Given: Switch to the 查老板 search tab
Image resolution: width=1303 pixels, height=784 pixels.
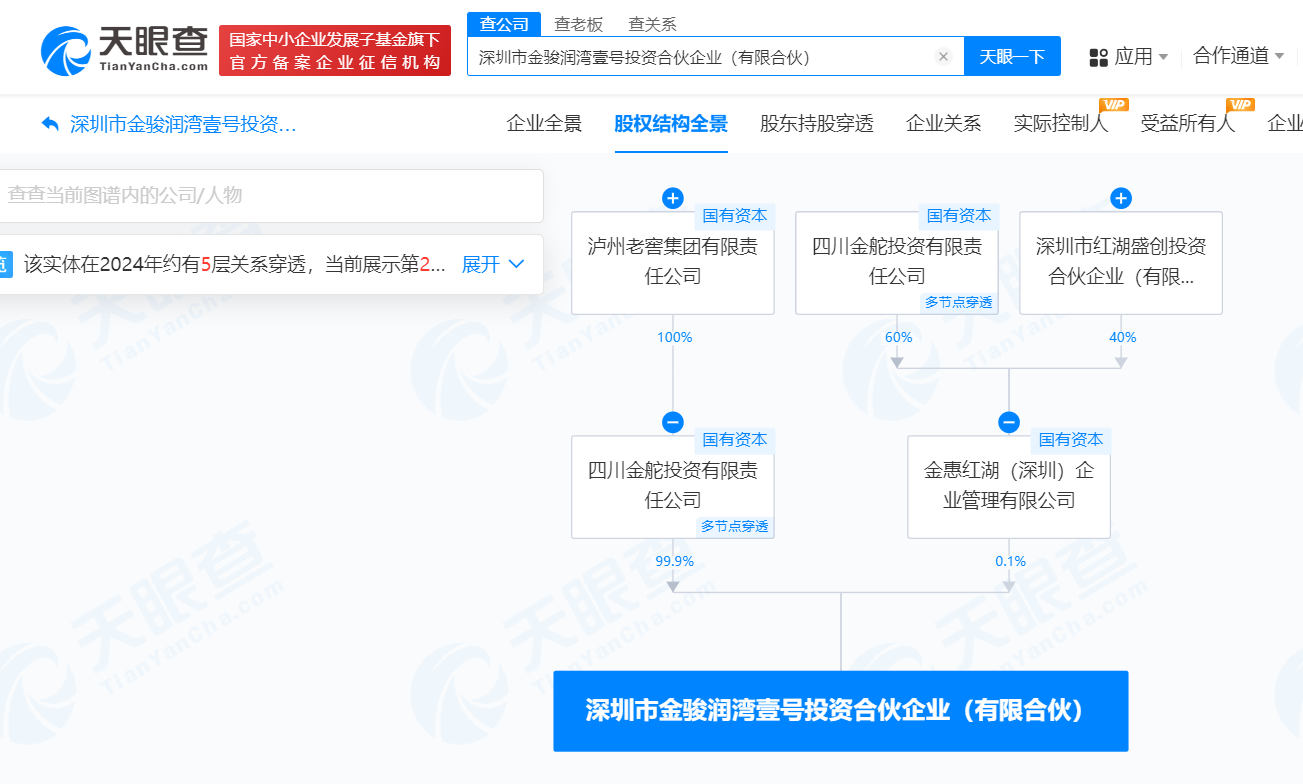Looking at the screenshot, I should pos(577,24).
